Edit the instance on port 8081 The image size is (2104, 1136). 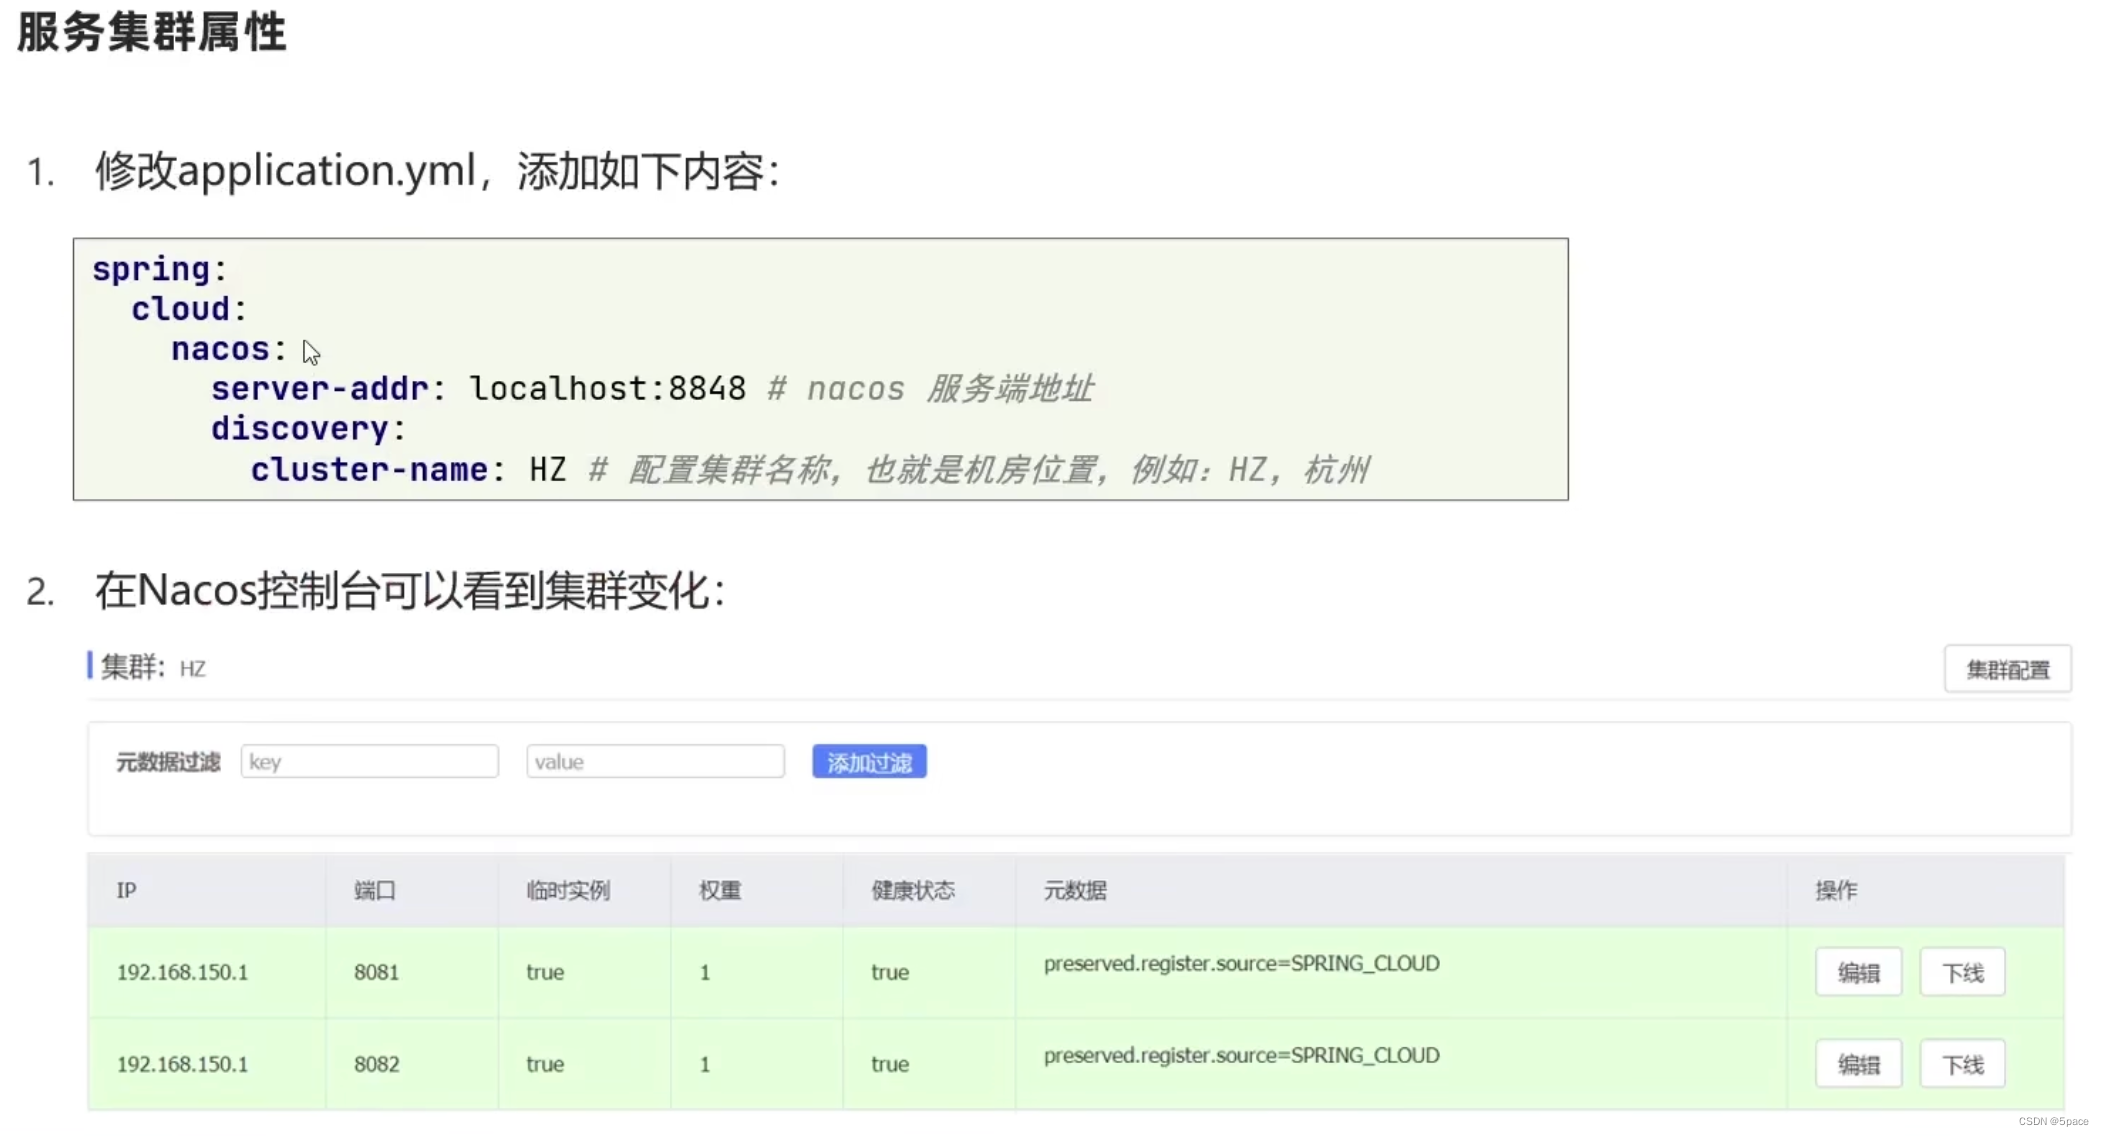click(1858, 972)
